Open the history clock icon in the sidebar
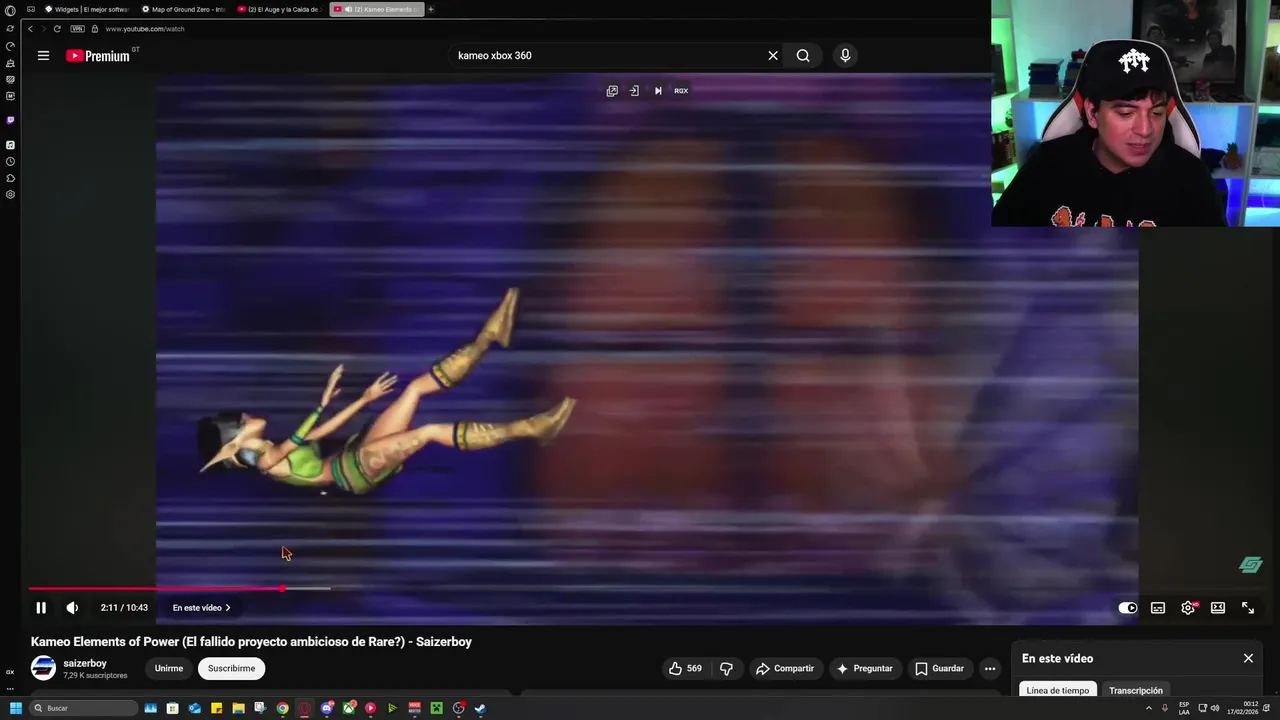This screenshot has width=1280, height=720. coord(10,161)
